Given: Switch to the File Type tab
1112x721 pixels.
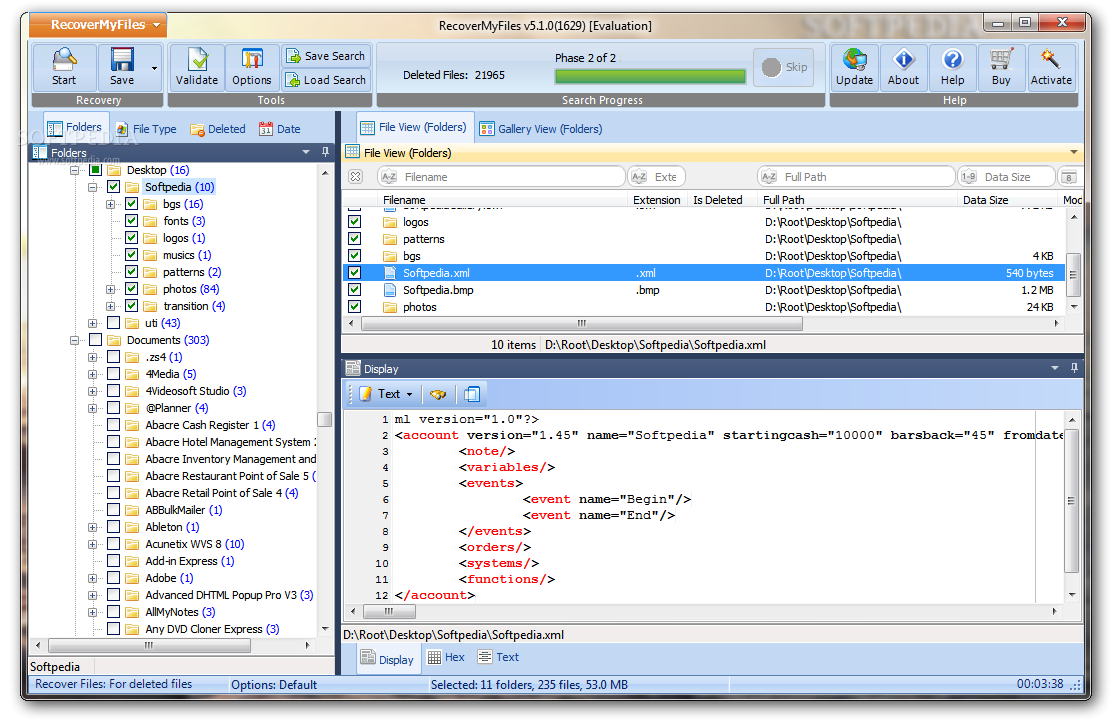Looking at the screenshot, I should pyautogui.click(x=146, y=129).
